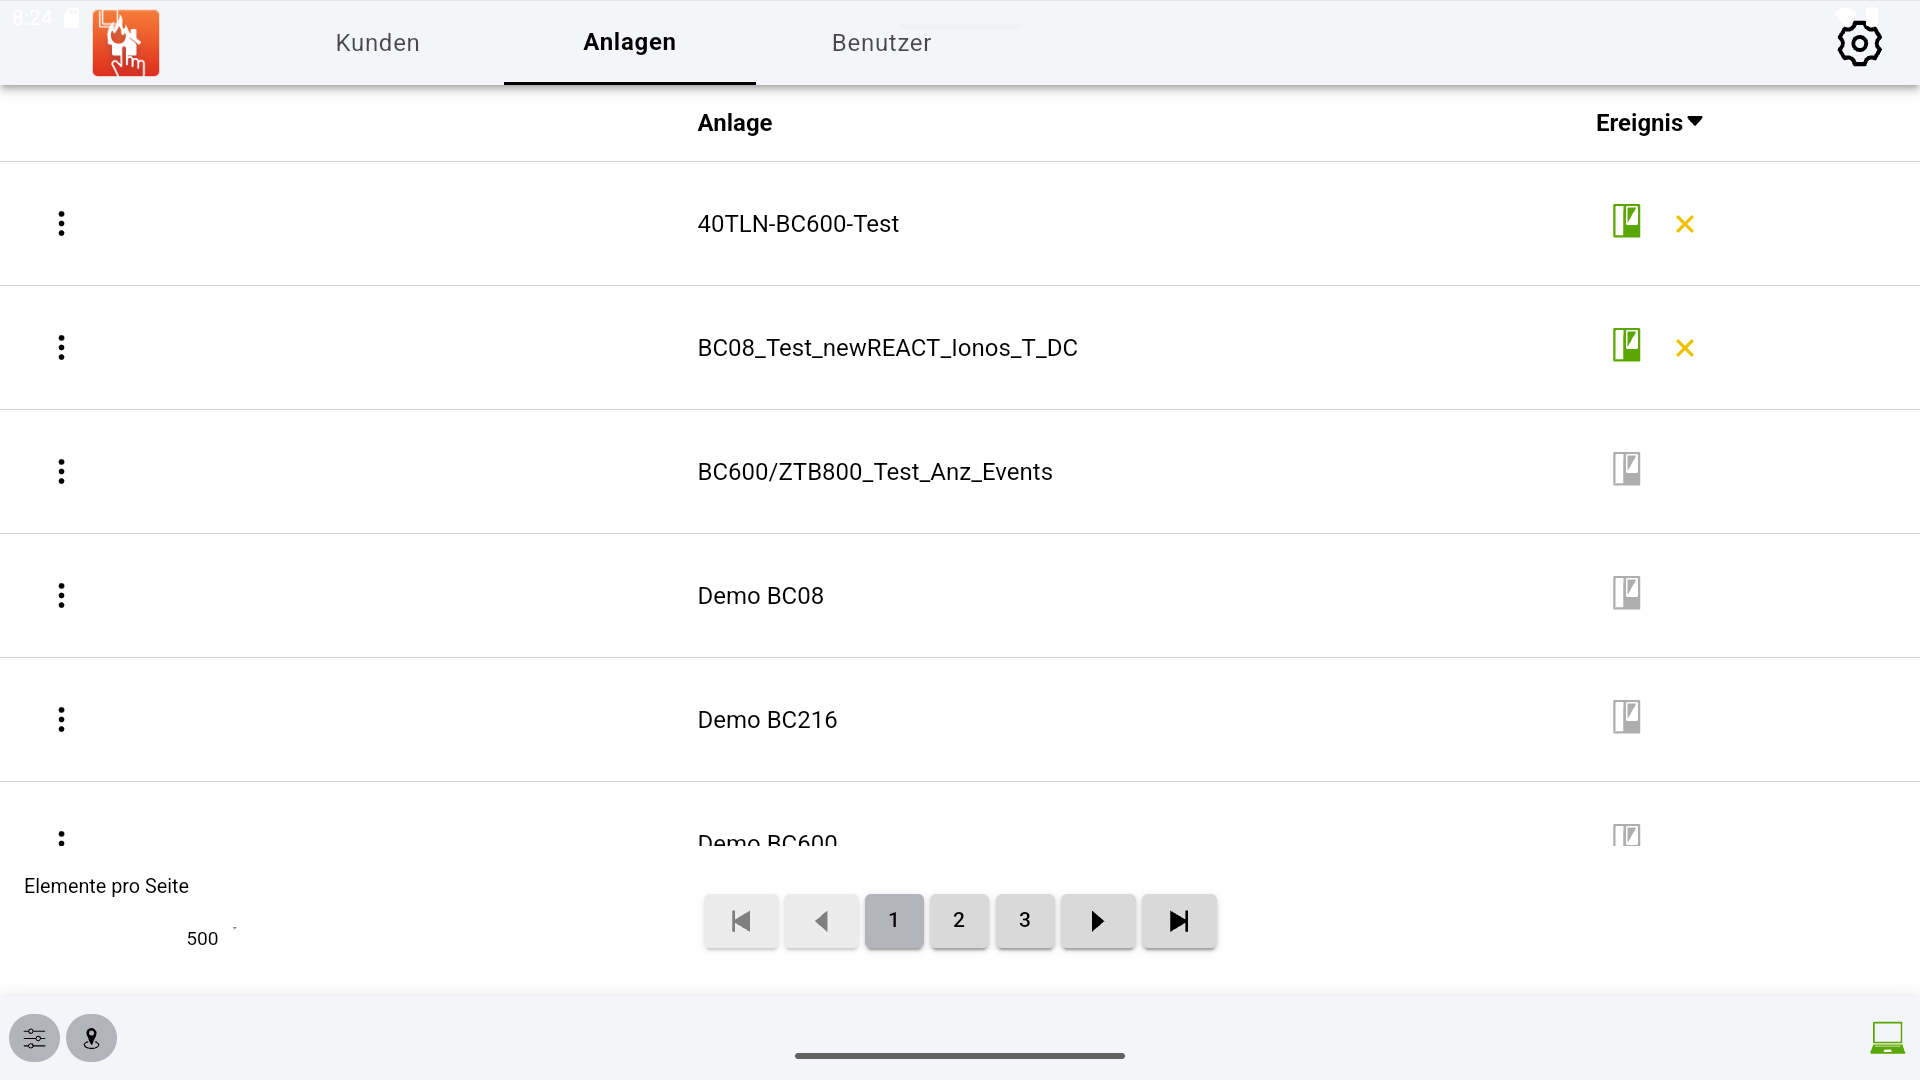
Task: Open three-dot menu for BC600/ZTB800_Test_Anz_Events
Action: (x=61, y=472)
